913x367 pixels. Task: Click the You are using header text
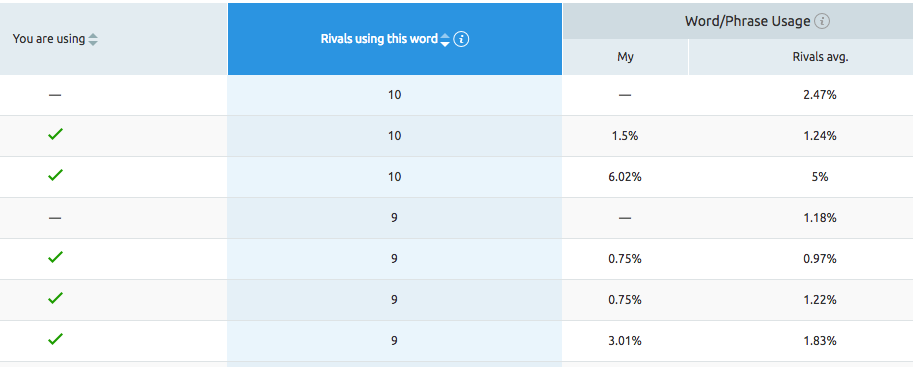tap(49, 39)
